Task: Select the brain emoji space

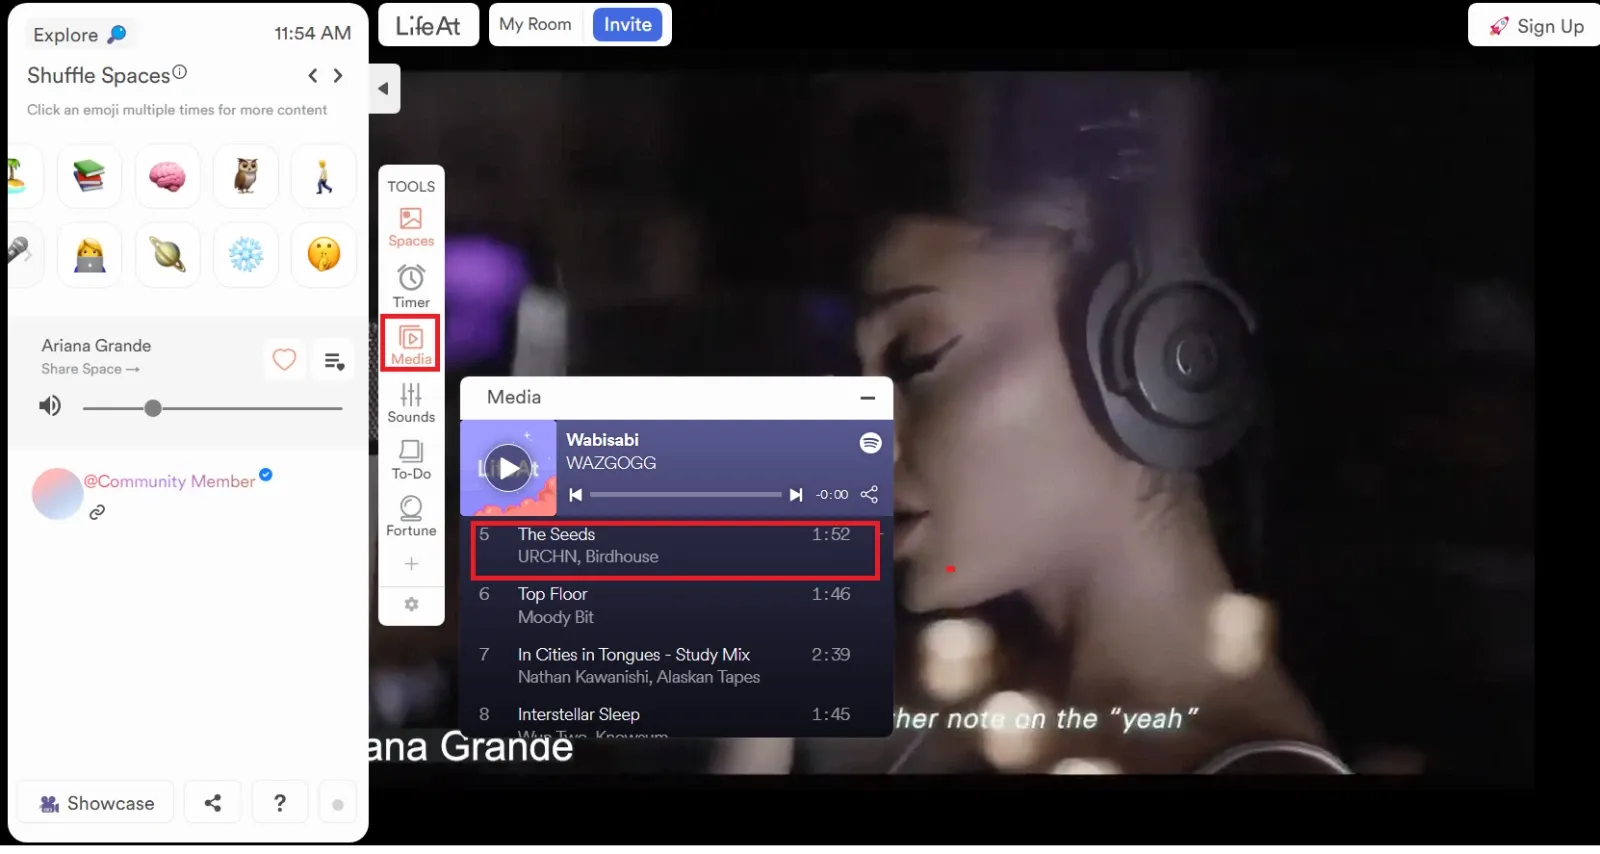Action: 167,176
